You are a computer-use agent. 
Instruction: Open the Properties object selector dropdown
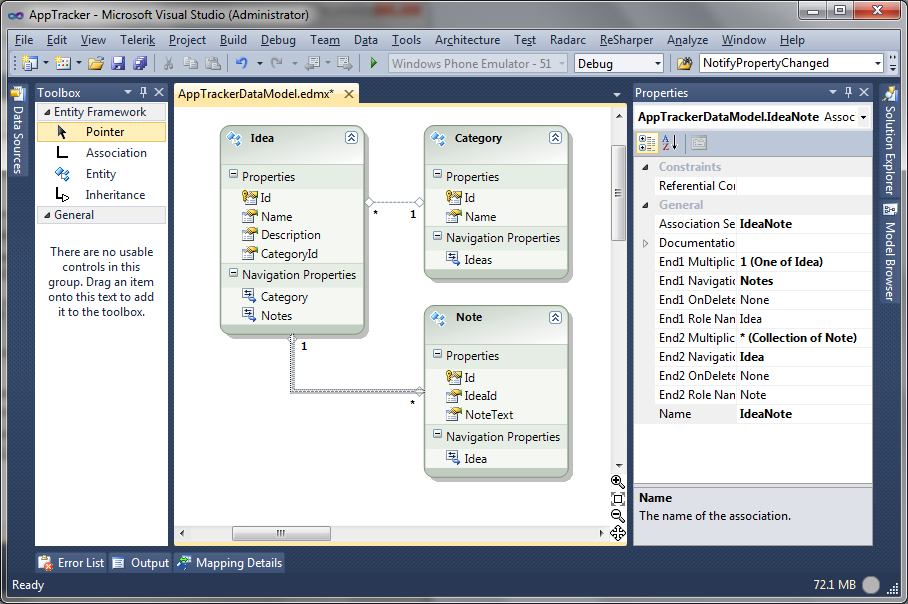pos(863,118)
